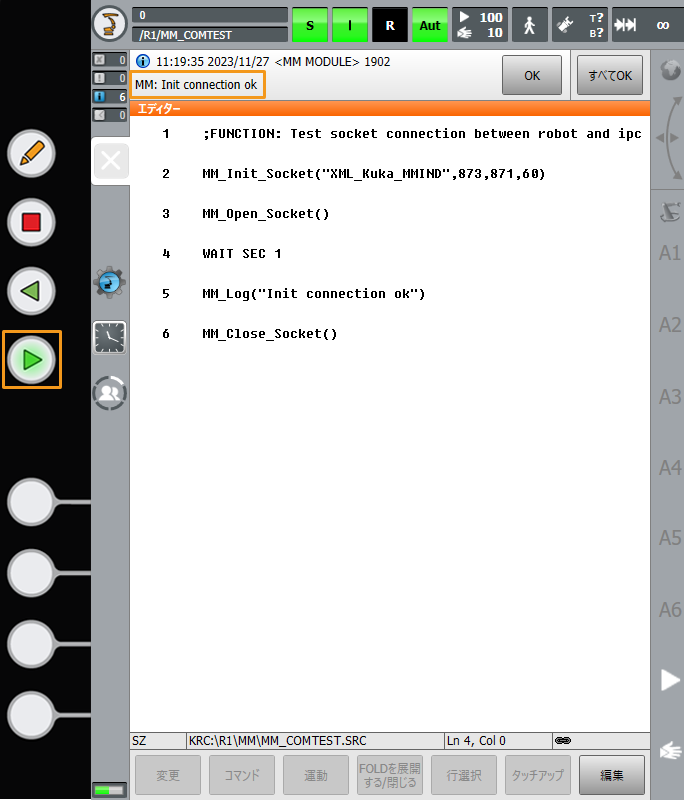Image resolution: width=684 pixels, height=800 pixels.
Task: Open error message counter showing 0
Action: (x=110, y=60)
